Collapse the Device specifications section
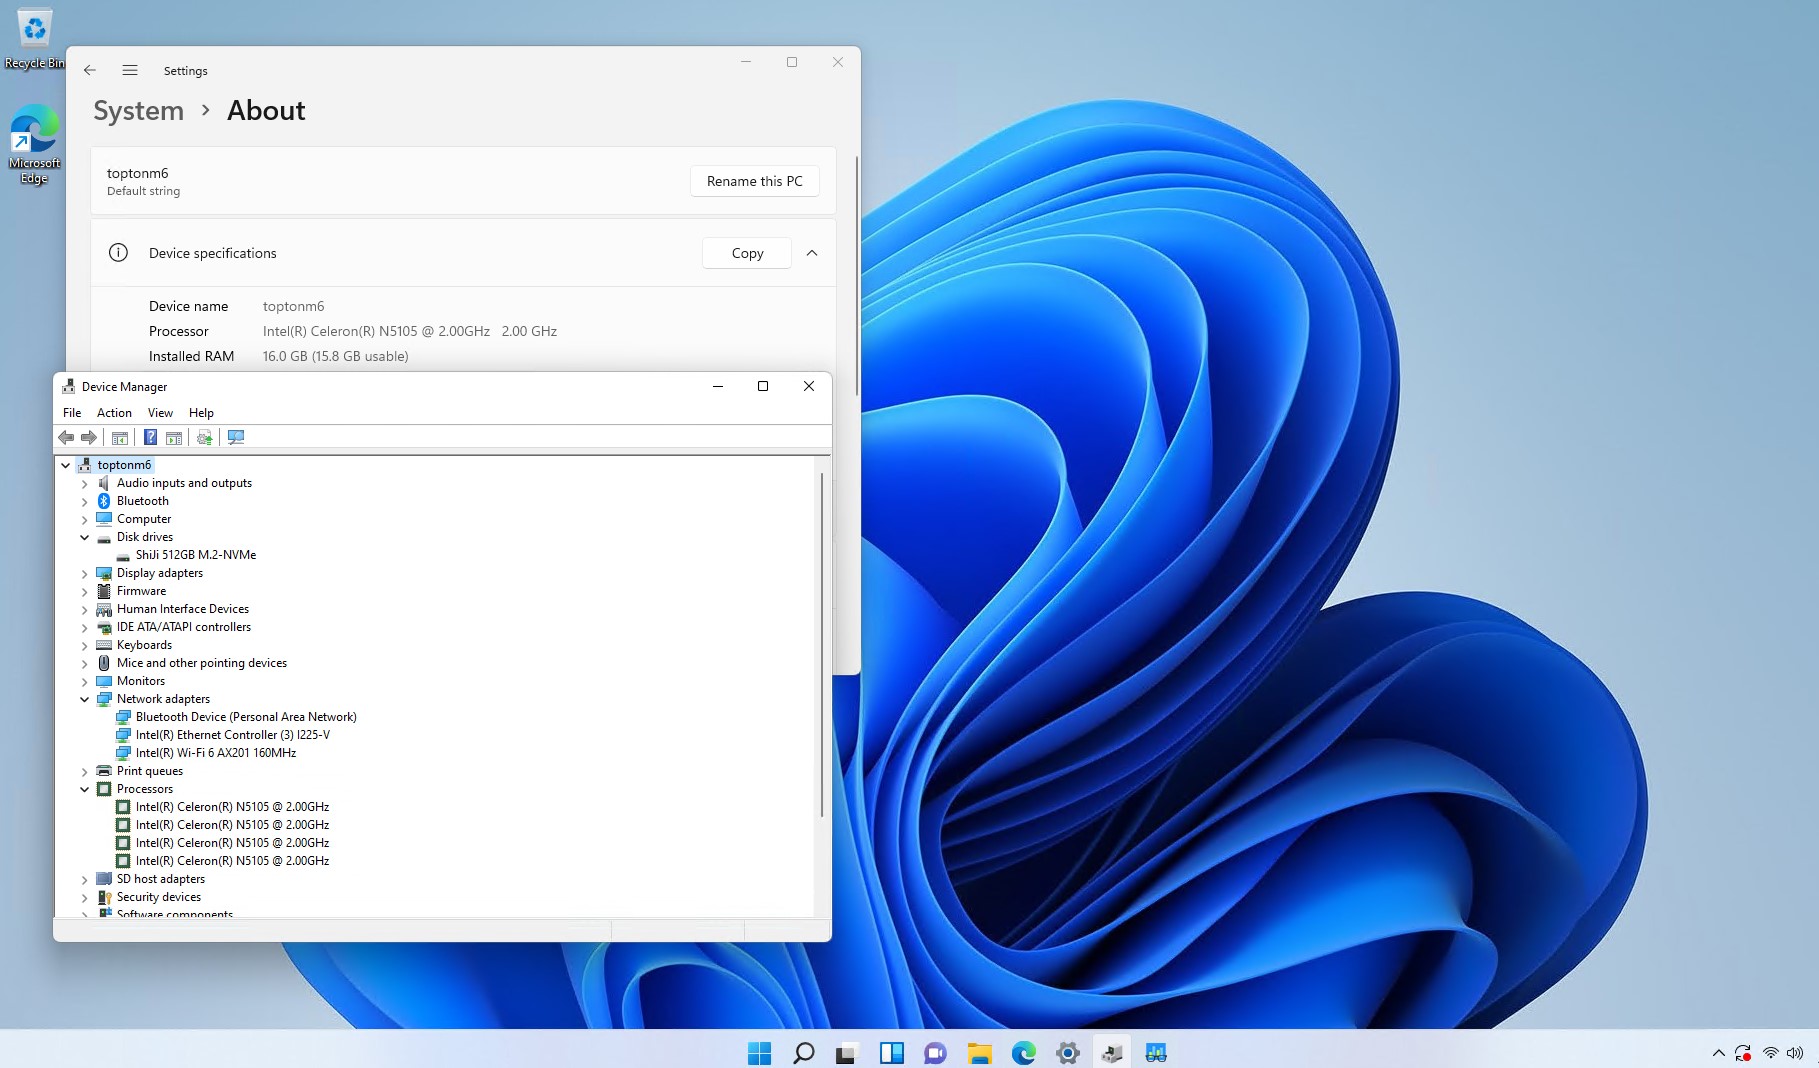Image resolution: width=1819 pixels, height=1068 pixels. click(812, 253)
